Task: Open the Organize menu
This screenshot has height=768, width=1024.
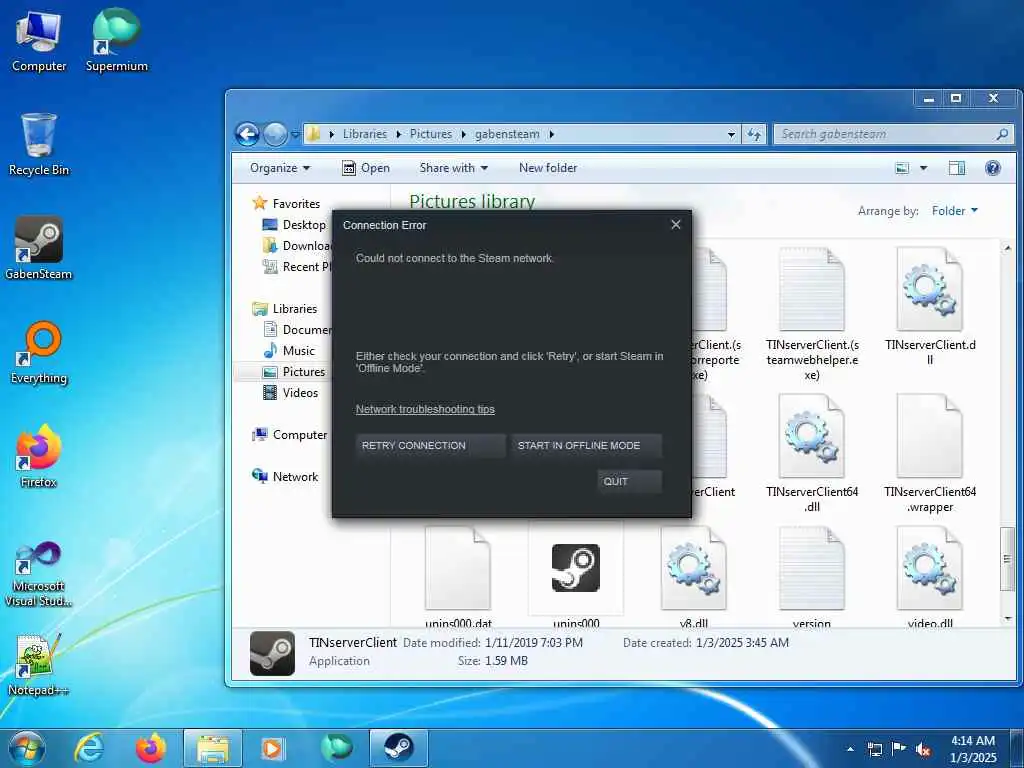Action: 280,168
